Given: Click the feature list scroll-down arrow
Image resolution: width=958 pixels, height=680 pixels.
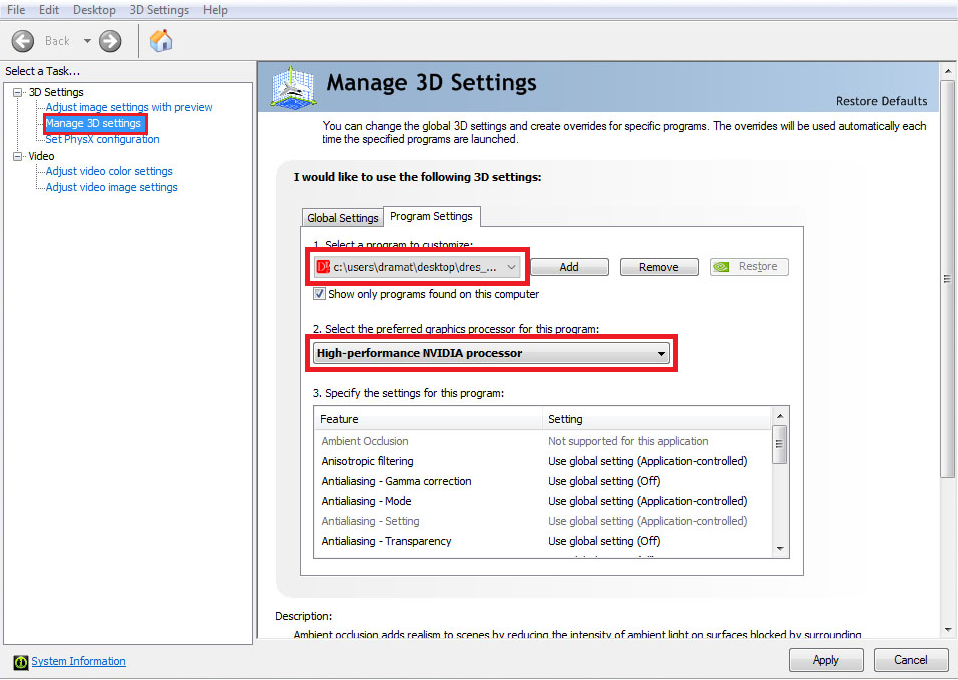Looking at the screenshot, I should (780, 549).
